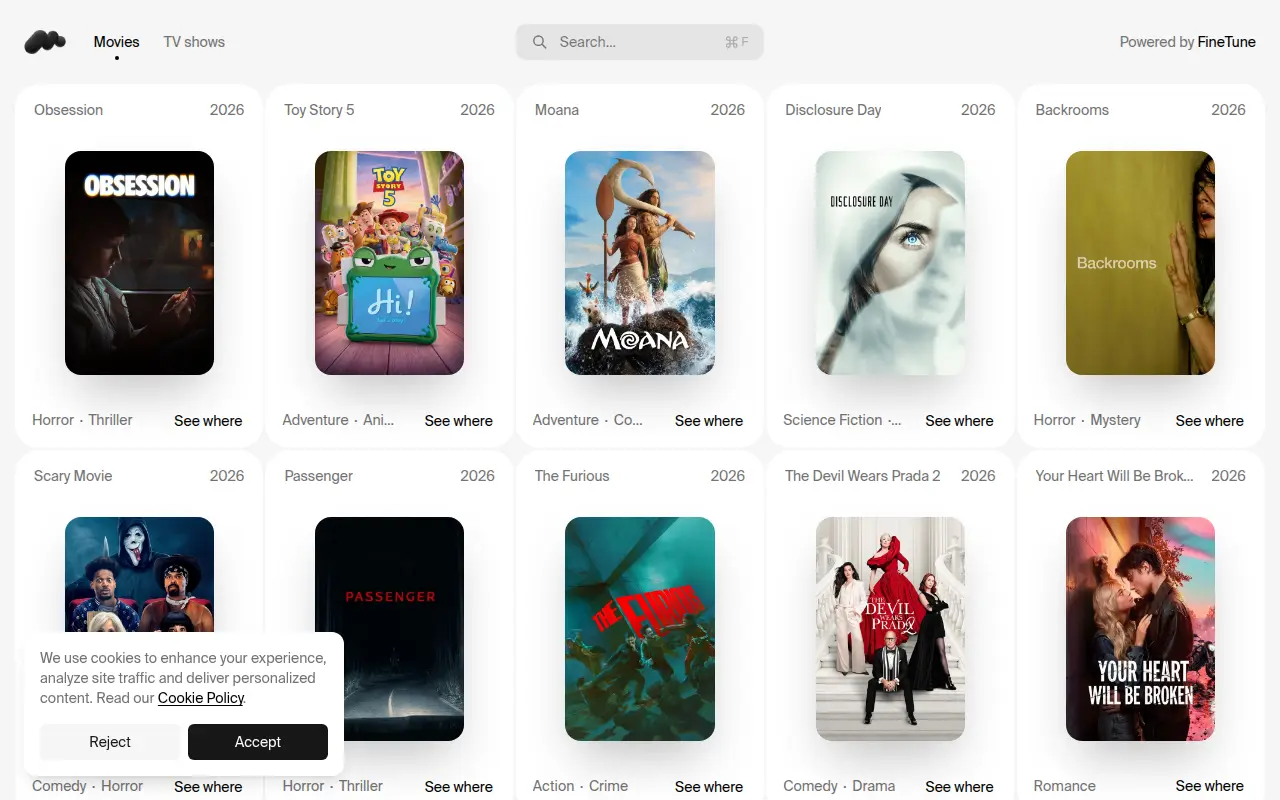Click See where for Disclosure Day
Screen dimensions: 1280x800
click(x=960, y=421)
